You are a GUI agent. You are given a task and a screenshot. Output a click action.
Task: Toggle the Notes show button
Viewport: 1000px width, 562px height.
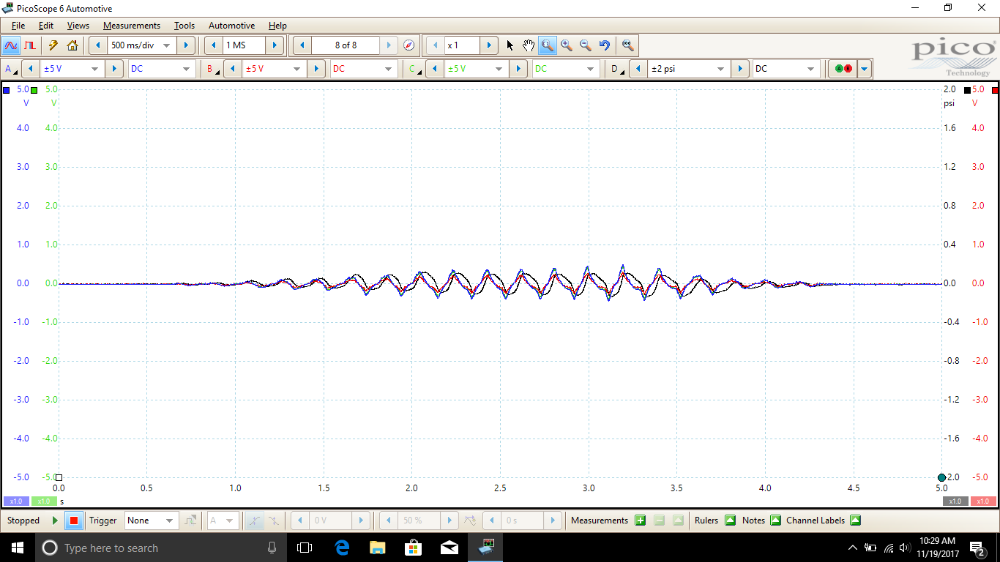tap(776, 520)
